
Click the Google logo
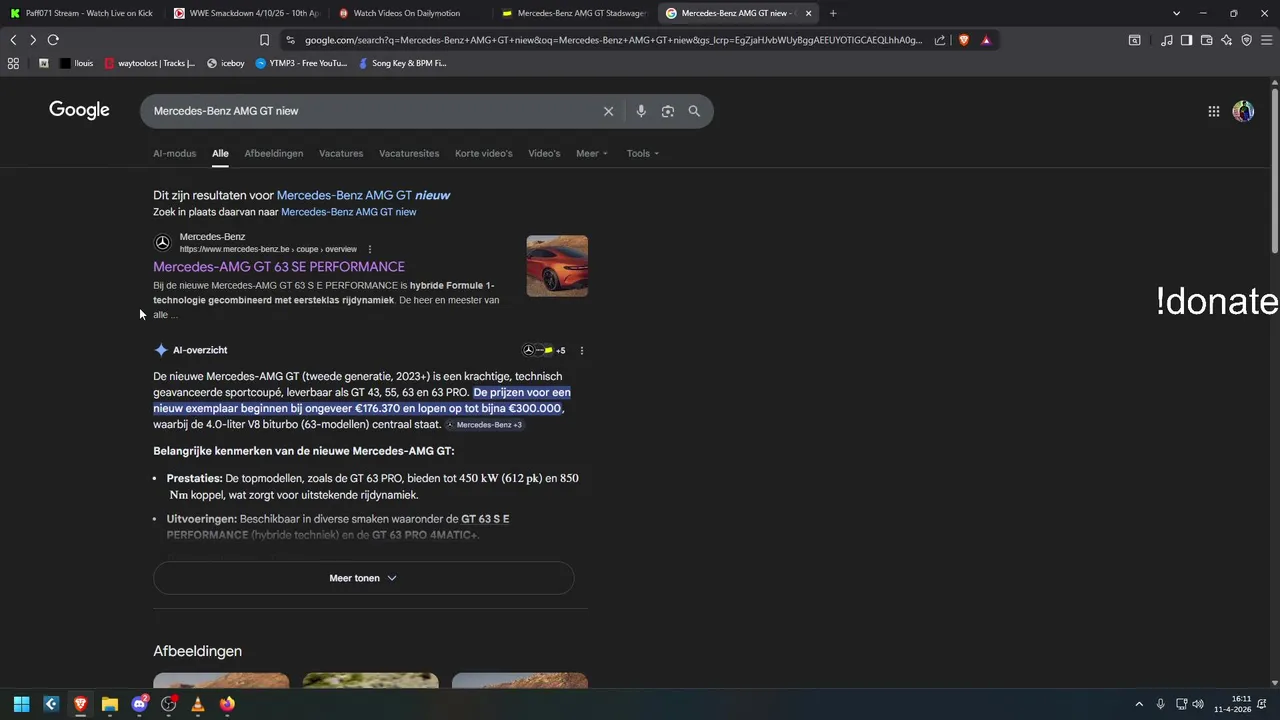[79, 110]
